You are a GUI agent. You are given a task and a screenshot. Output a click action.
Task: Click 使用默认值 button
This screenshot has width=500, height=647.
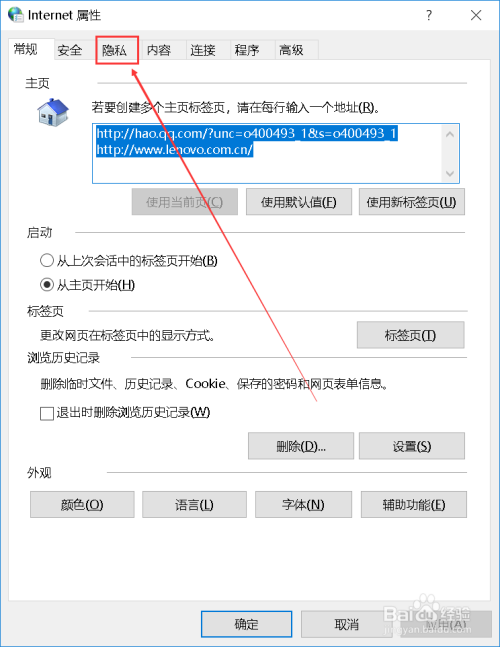click(x=299, y=202)
